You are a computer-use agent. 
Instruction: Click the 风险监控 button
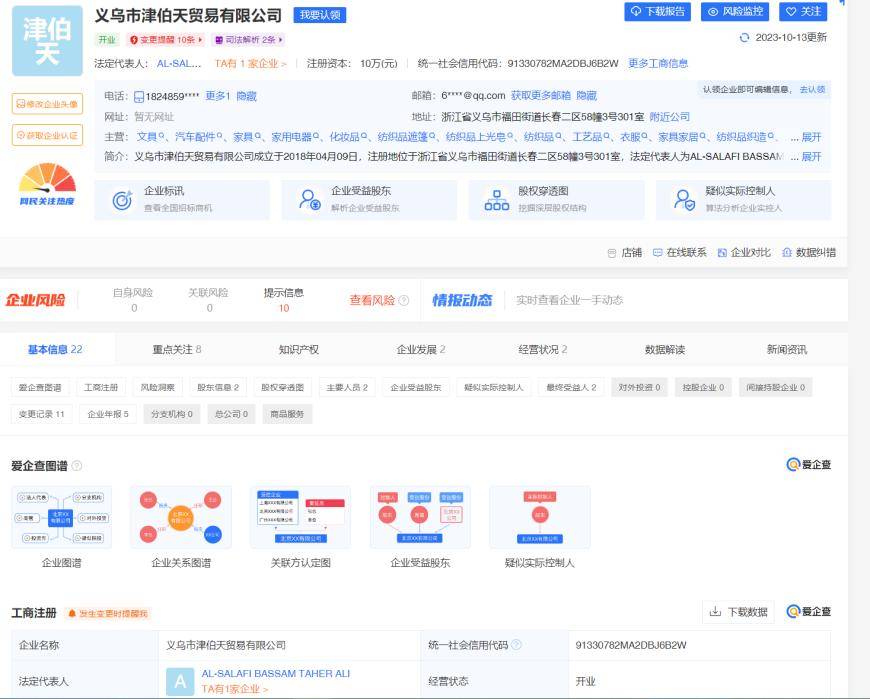pos(735,12)
